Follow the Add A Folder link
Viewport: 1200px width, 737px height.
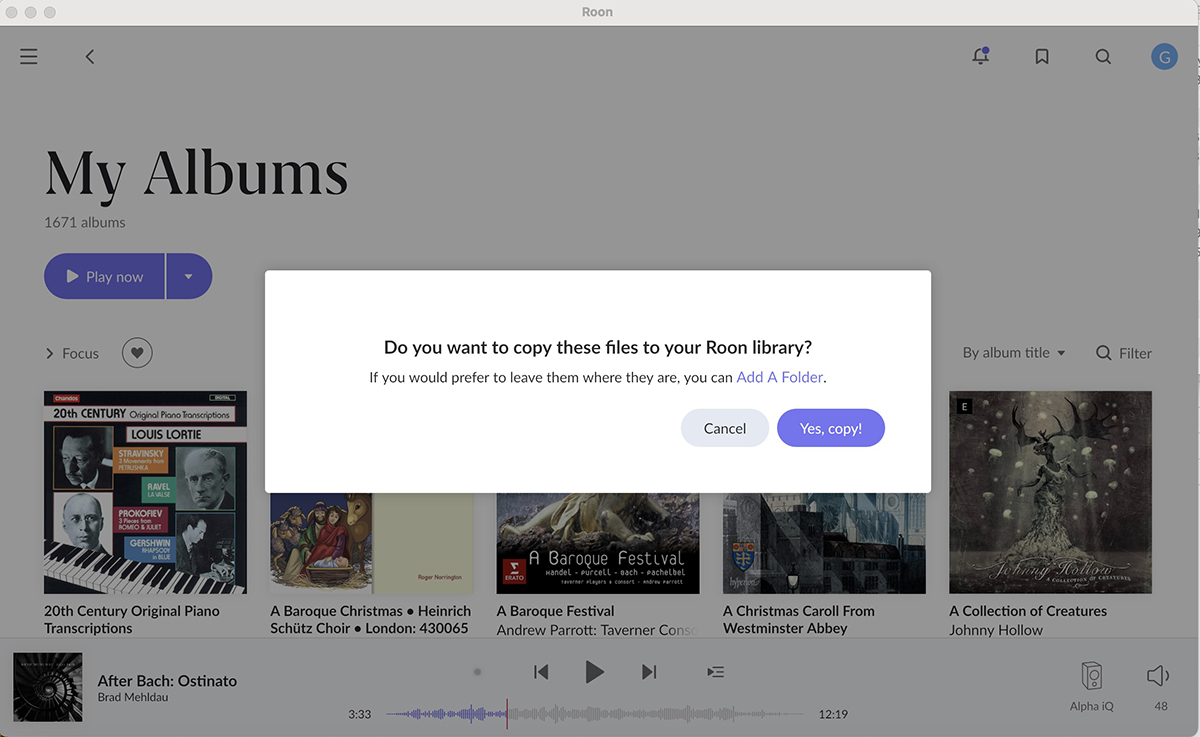pyautogui.click(x=781, y=377)
